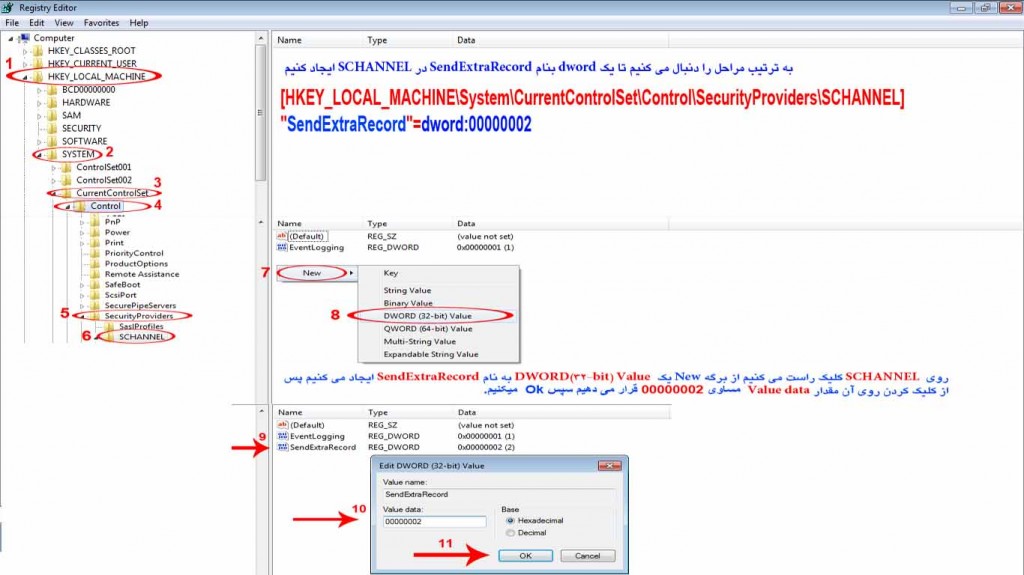Expand the SecurePipeServers node arrow
The width and height of the screenshot is (1024, 575).
[82, 306]
